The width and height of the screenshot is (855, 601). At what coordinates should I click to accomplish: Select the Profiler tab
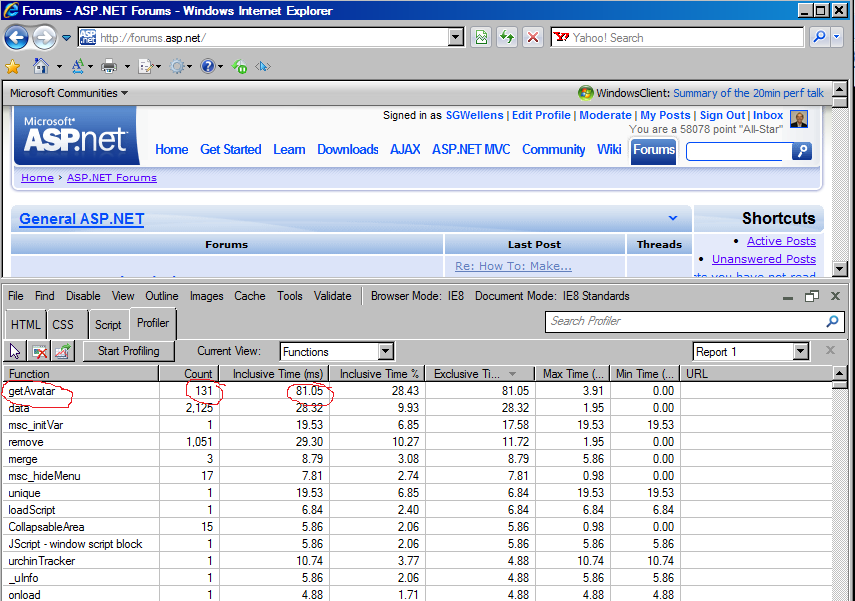coord(153,323)
